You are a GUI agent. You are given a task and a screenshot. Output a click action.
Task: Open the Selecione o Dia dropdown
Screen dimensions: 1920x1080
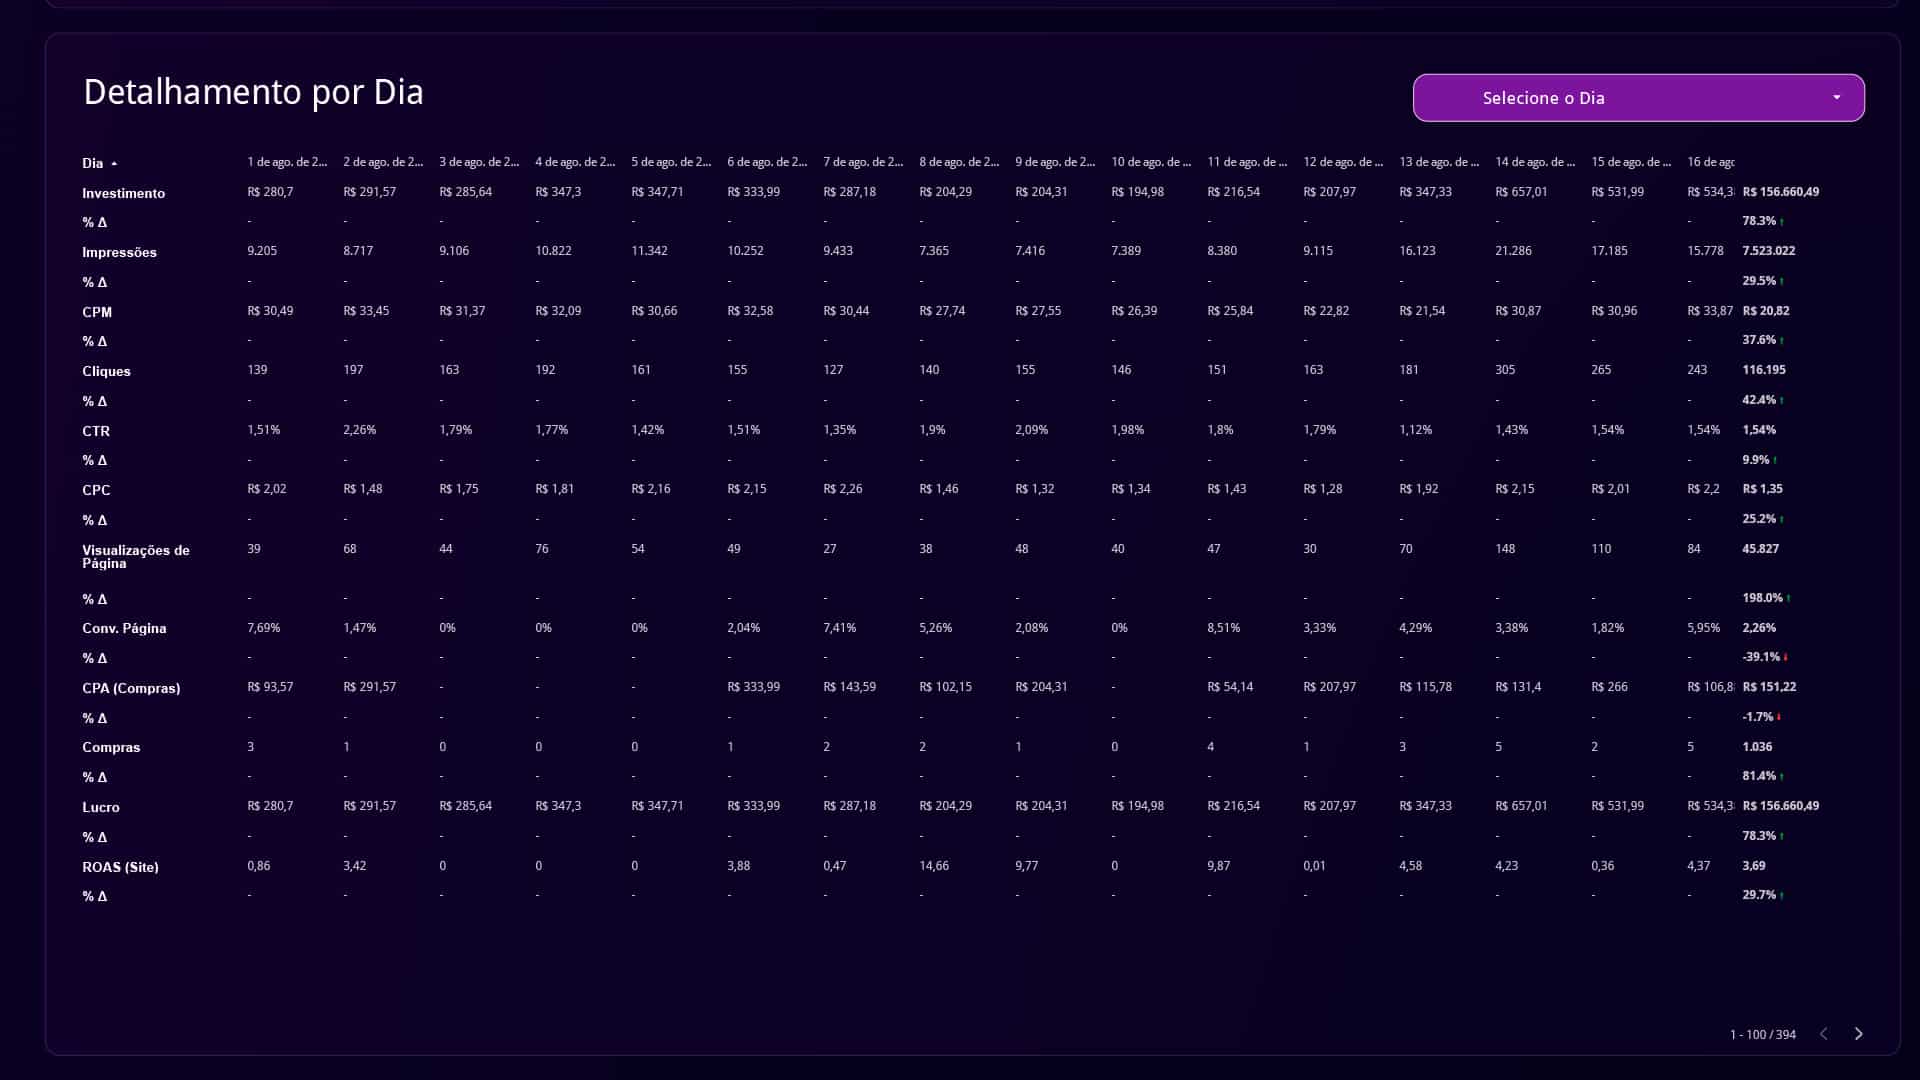1638,98
